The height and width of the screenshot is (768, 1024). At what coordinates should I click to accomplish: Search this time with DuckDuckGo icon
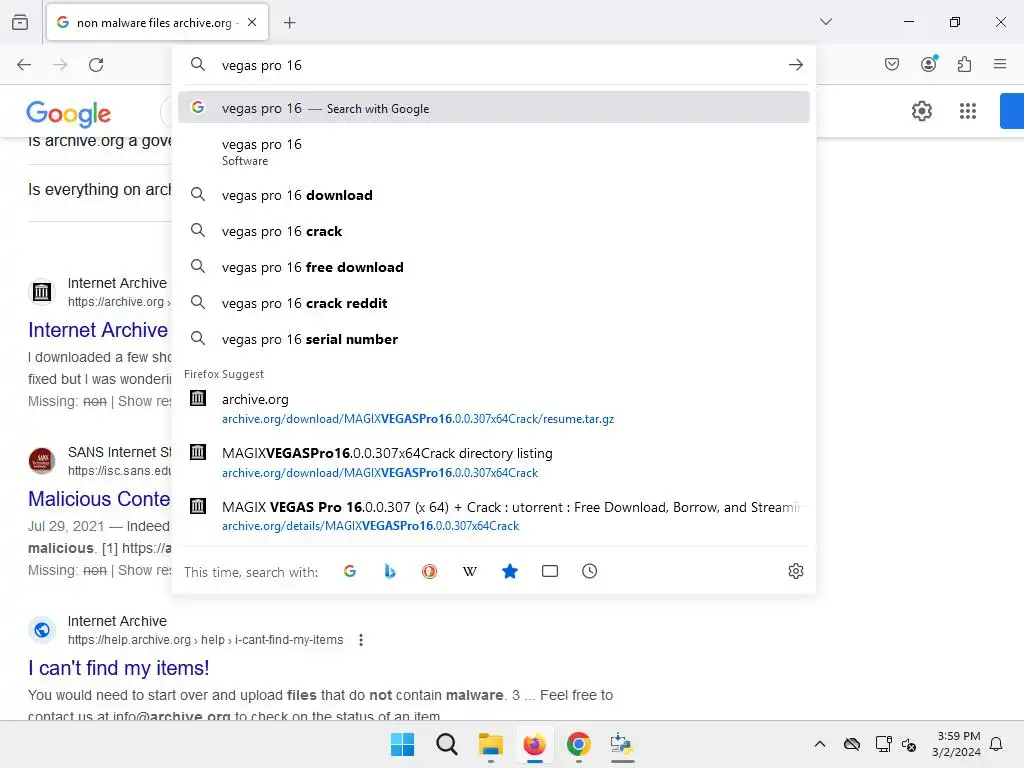[x=429, y=571]
